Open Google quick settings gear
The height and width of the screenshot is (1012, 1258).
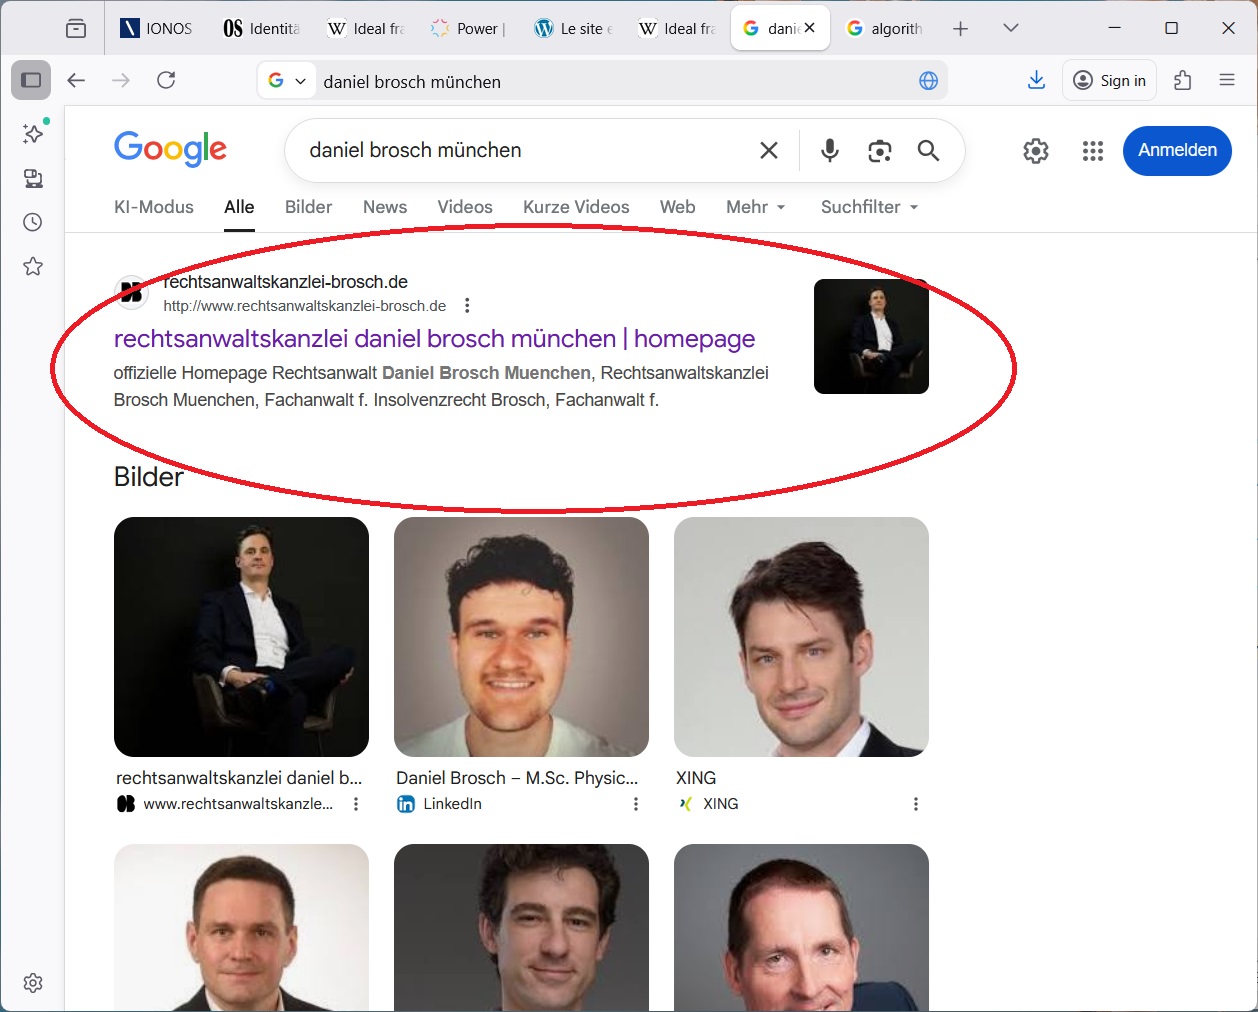[x=1035, y=150]
